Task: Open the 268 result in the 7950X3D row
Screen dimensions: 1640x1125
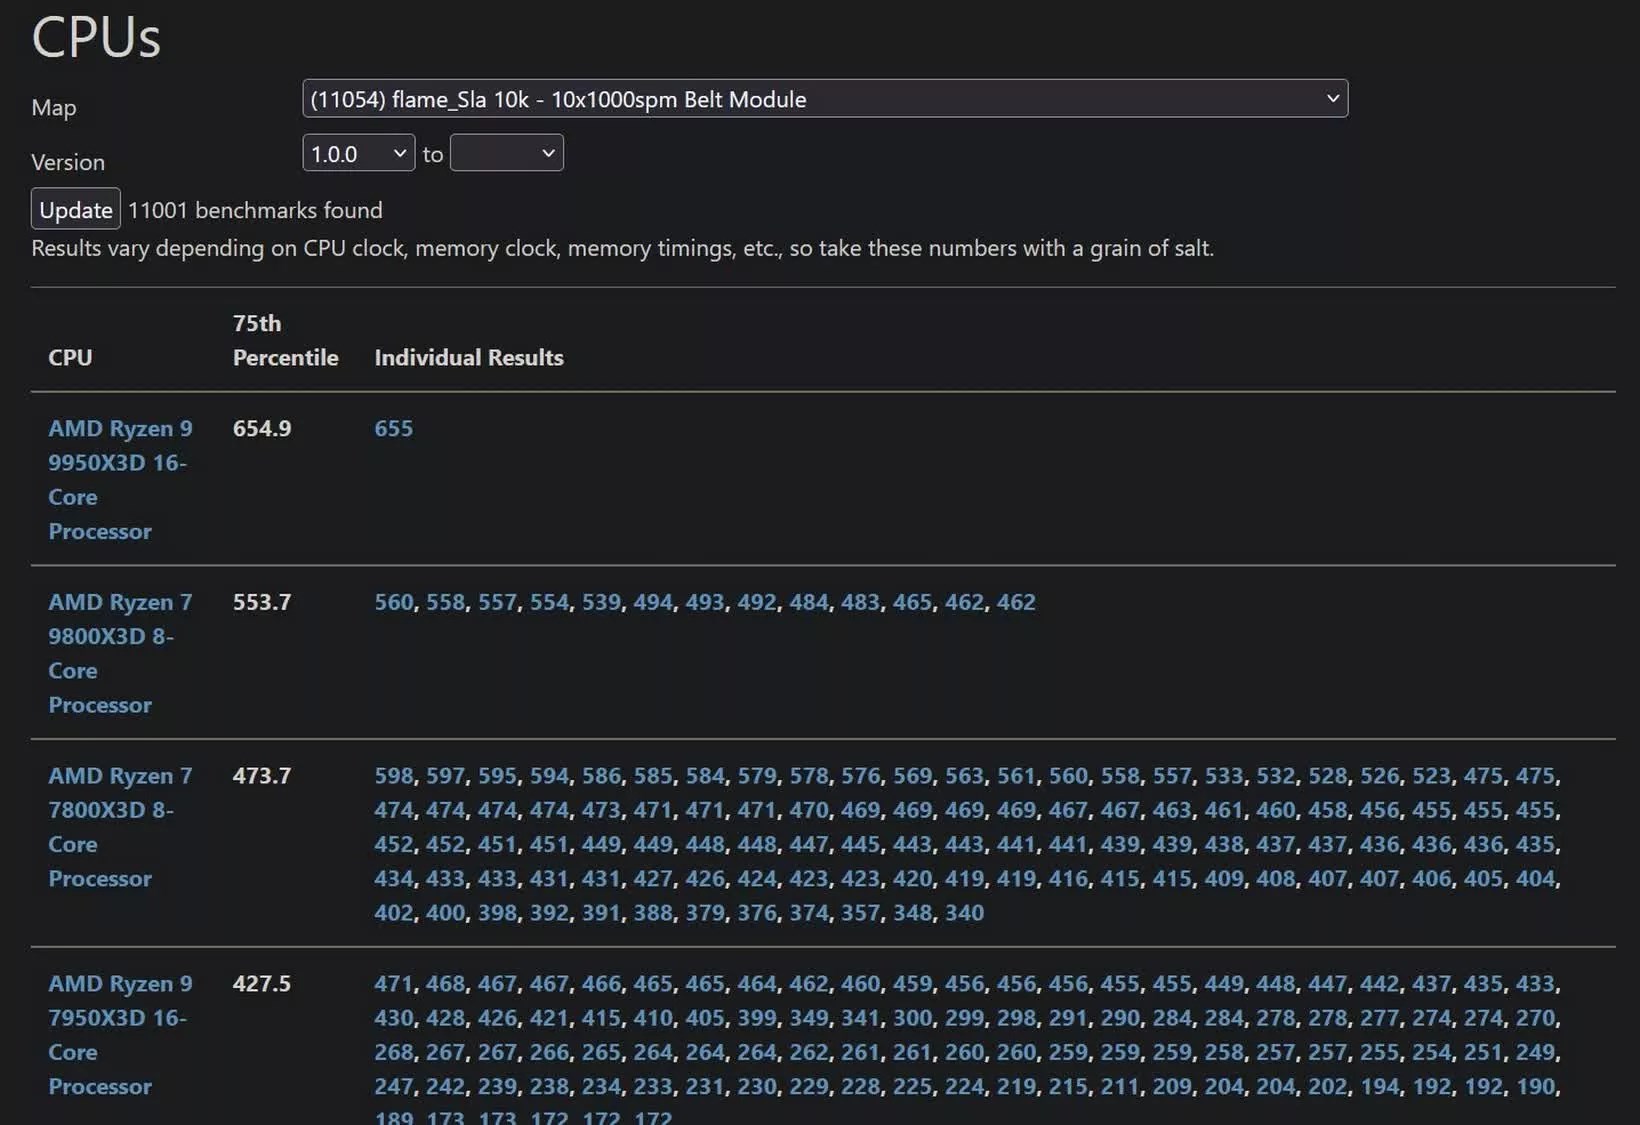Action: tap(393, 1052)
